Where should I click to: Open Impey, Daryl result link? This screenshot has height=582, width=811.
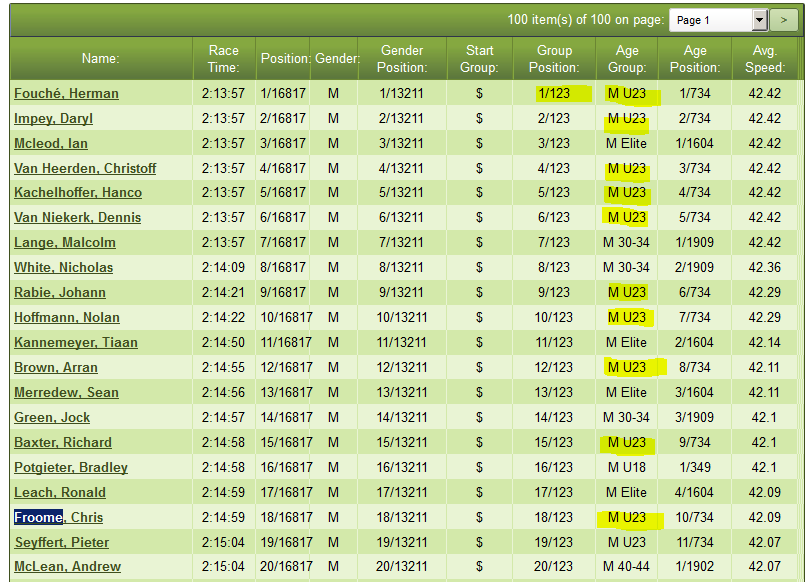(53, 118)
